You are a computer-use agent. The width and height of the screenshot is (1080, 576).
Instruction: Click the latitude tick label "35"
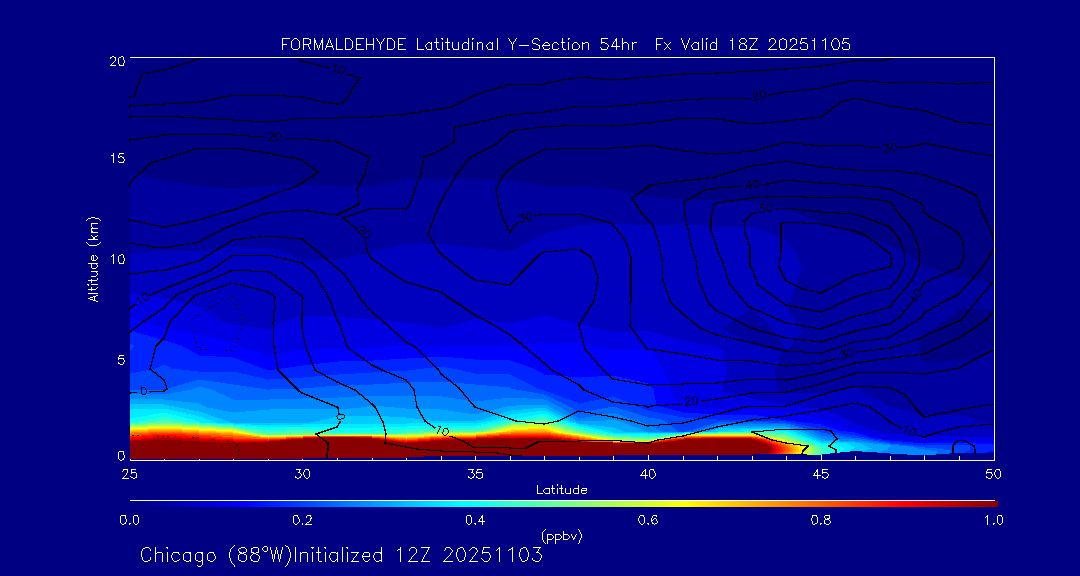[x=475, y=473]
